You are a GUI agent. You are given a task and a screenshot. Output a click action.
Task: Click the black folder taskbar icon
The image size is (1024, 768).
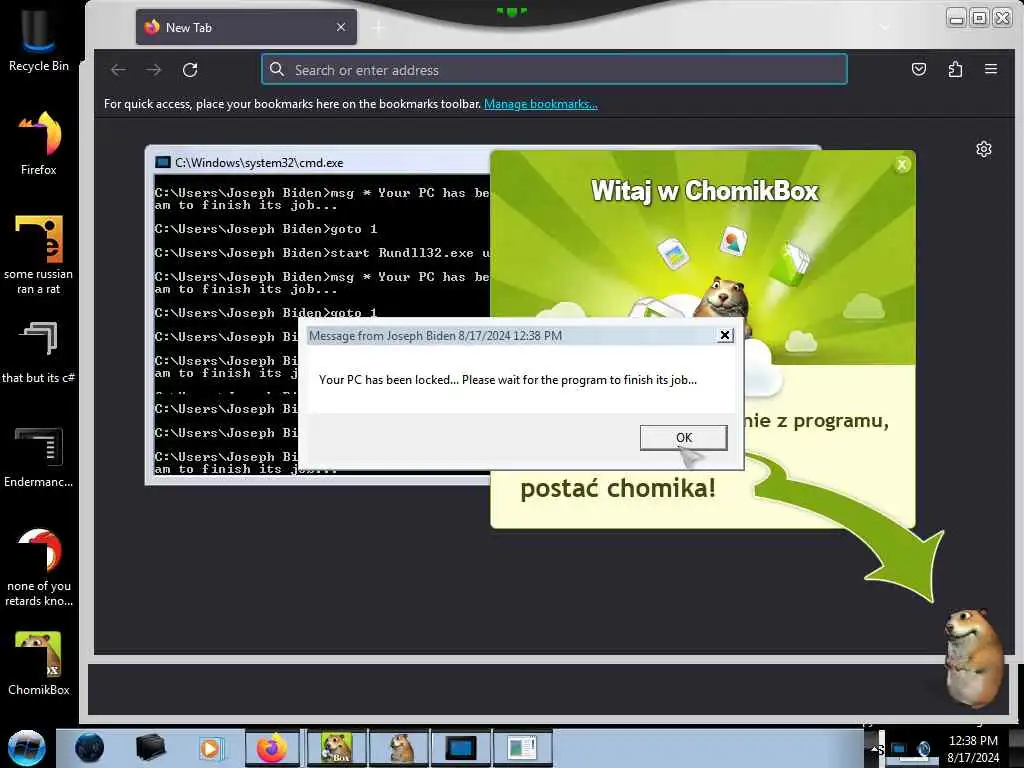[x=150, y=748]
